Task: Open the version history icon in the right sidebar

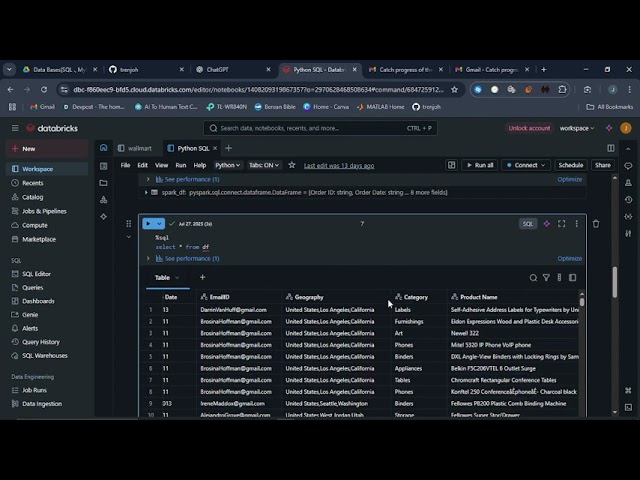Action: (628, 200)
